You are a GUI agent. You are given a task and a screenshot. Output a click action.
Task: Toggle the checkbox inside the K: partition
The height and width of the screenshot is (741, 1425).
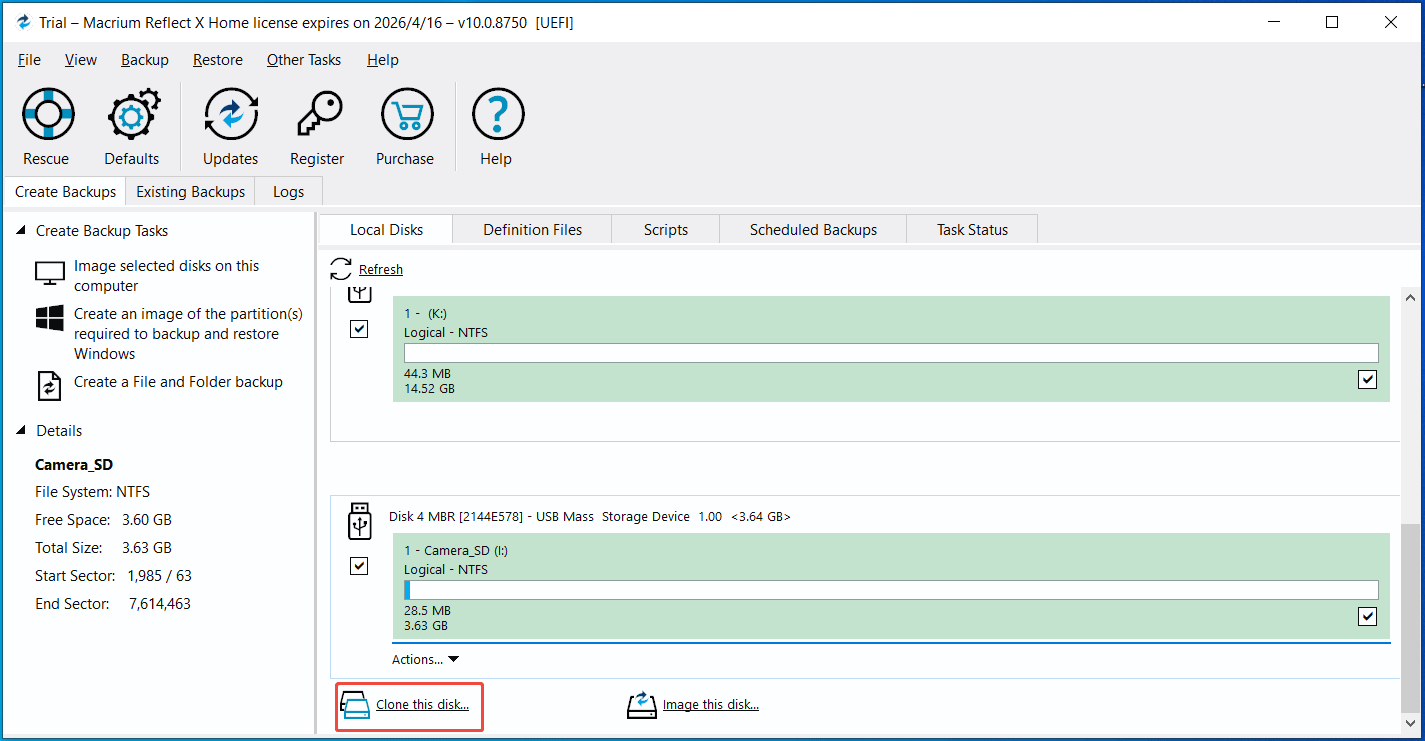click(1368, 379)
